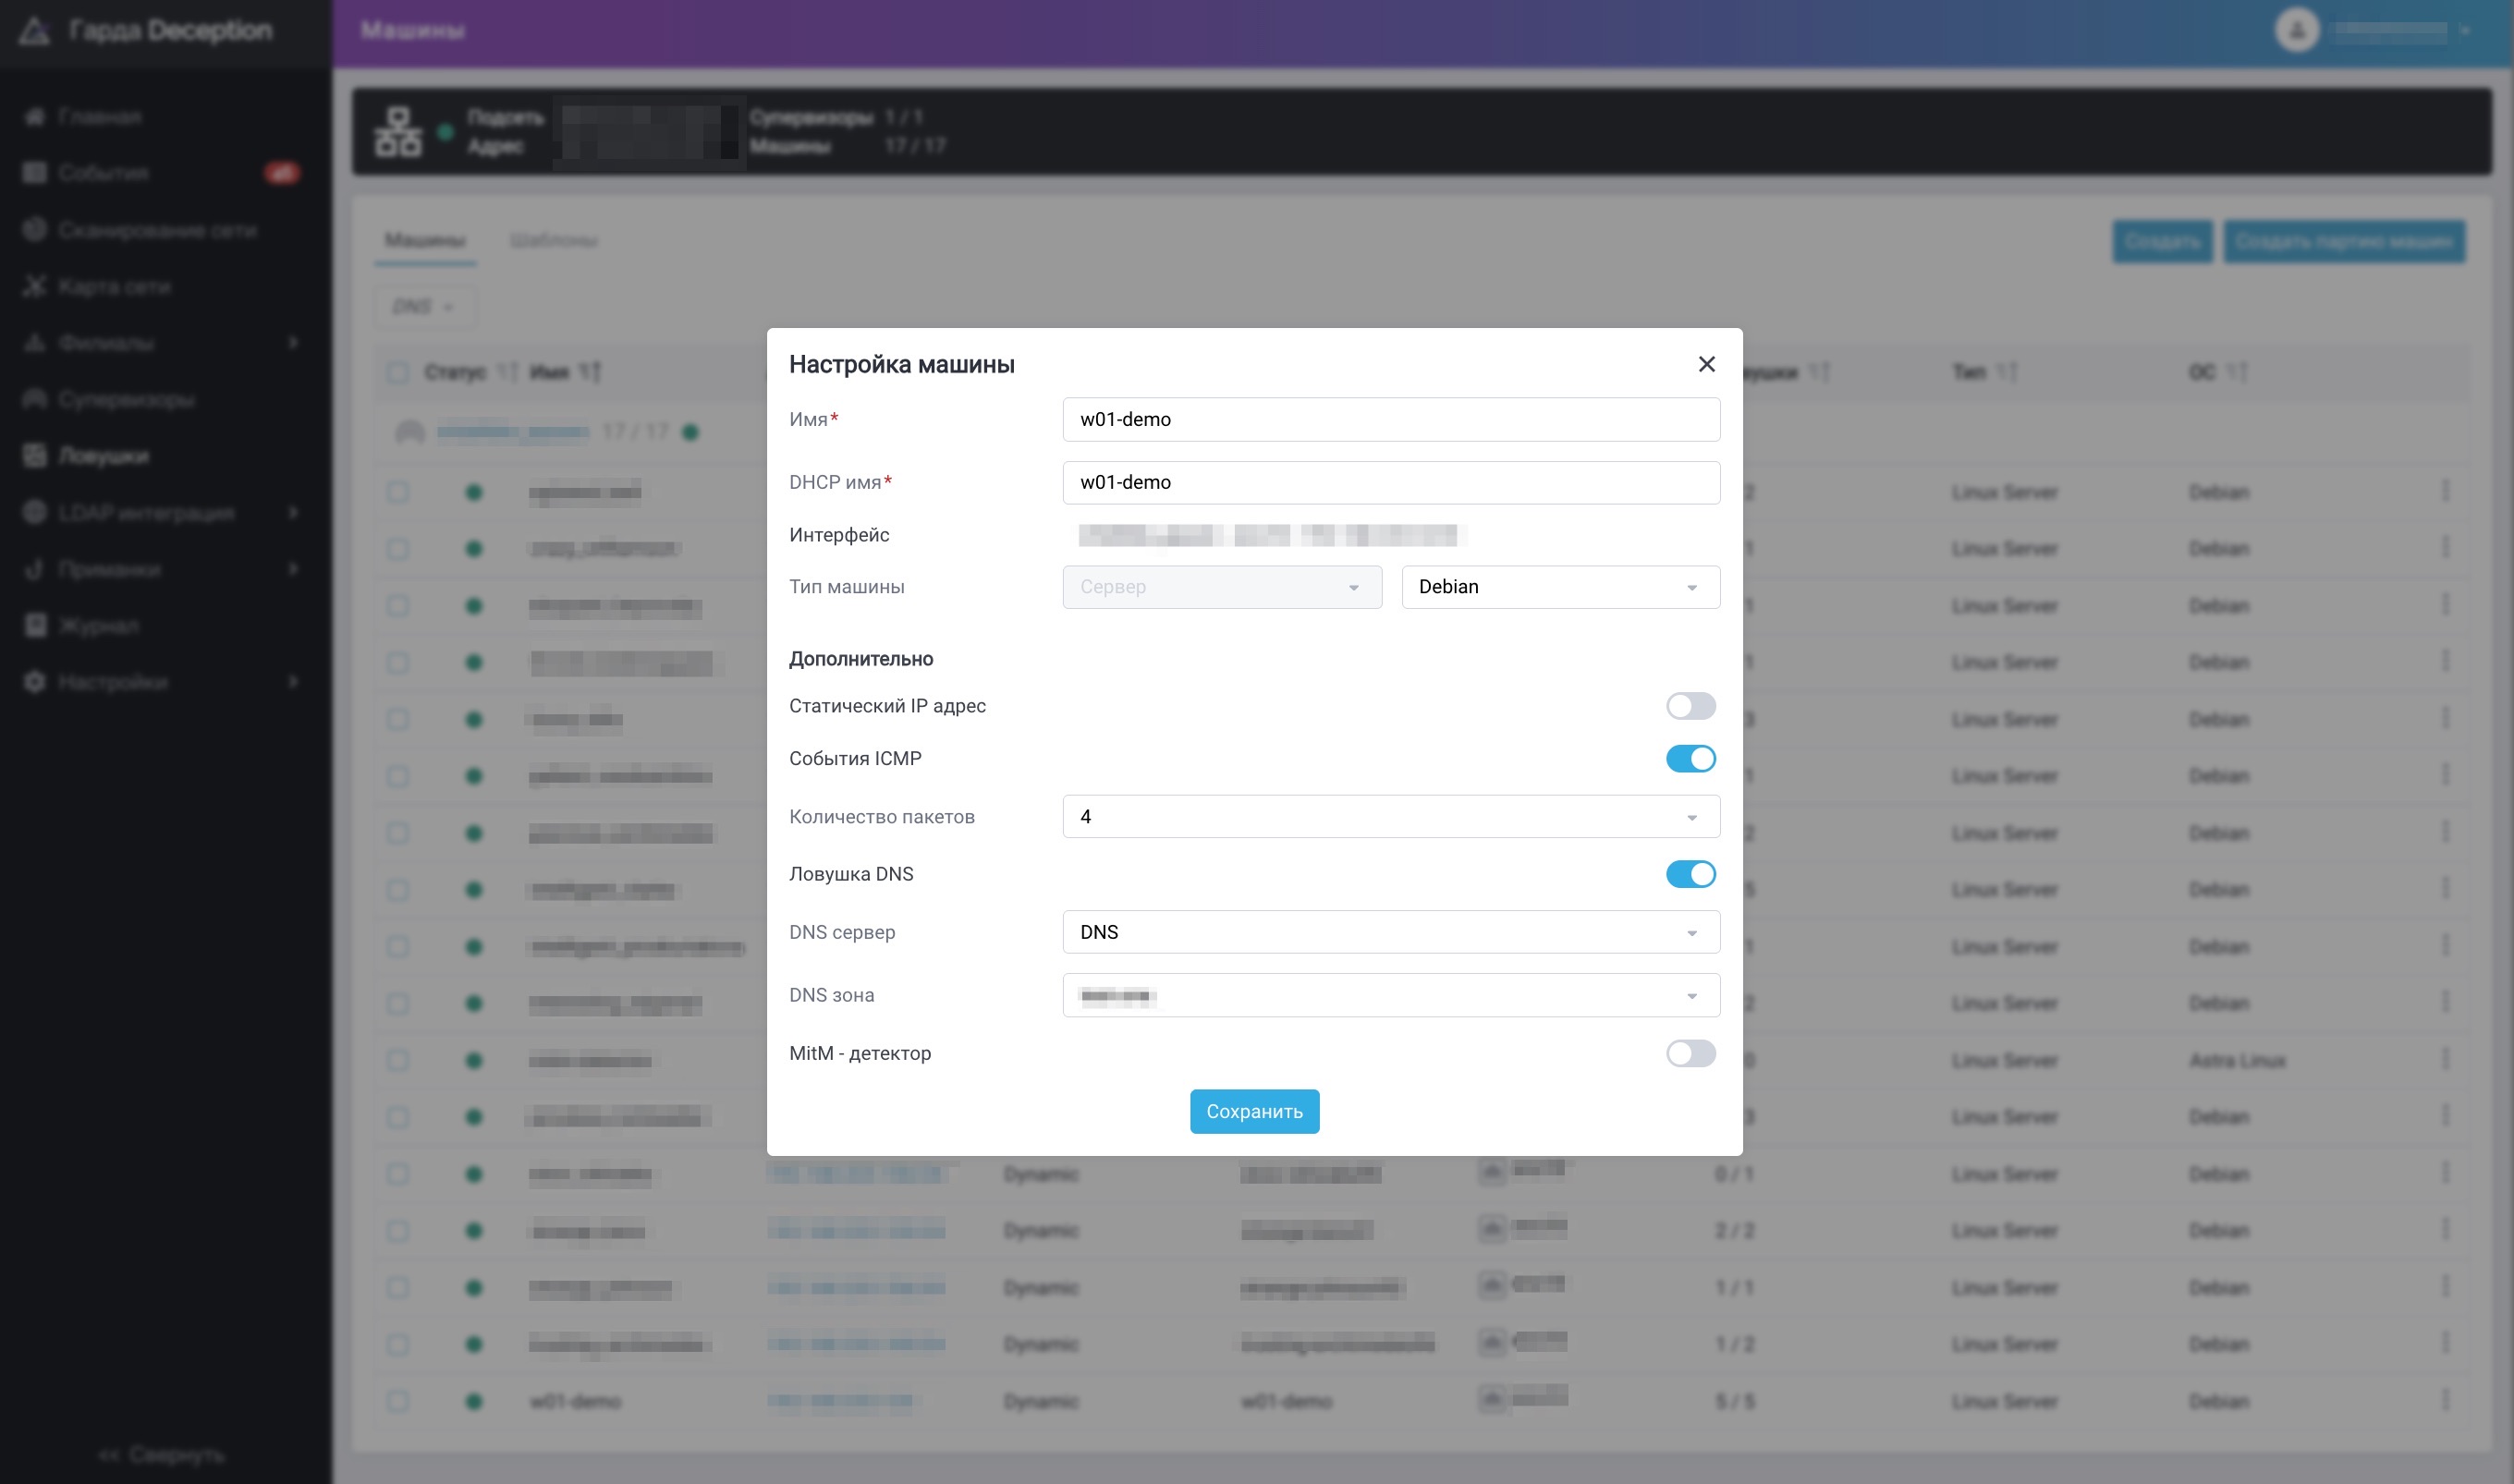Open the Количество пакетов dropdown

pos(1390,817)
